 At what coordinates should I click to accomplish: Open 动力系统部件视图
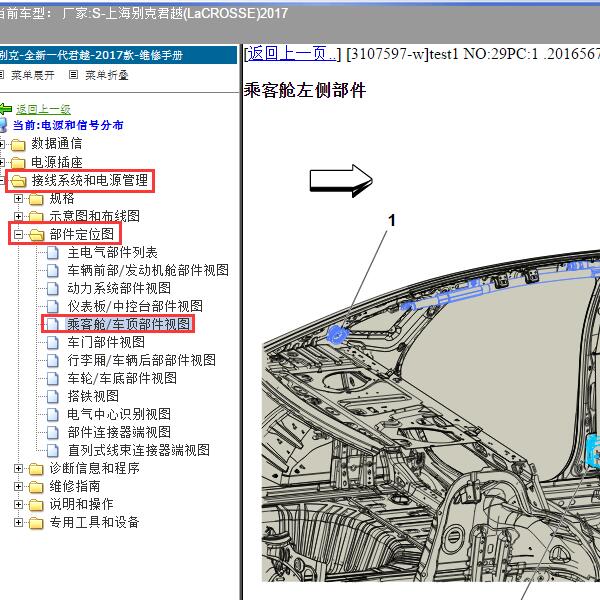coord(119,288)
